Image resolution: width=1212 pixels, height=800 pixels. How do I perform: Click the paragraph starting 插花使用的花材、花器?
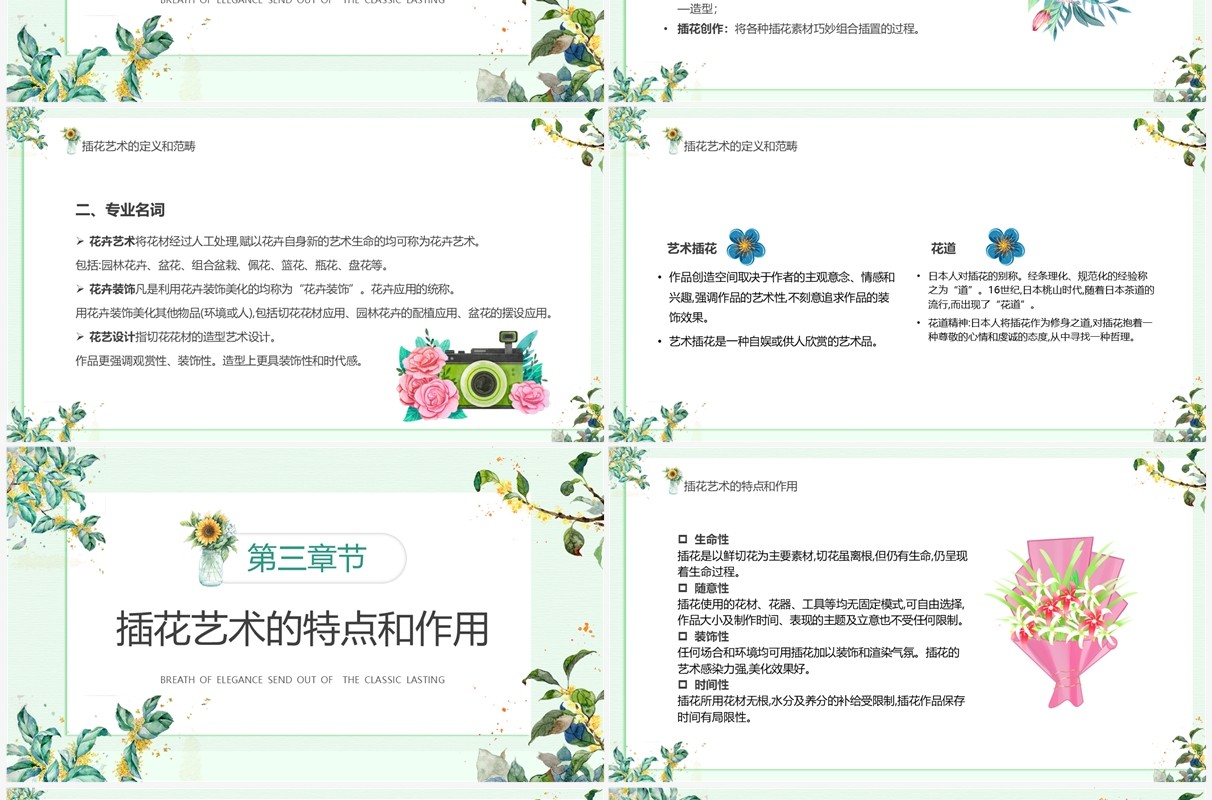click(x=821, y=612)
